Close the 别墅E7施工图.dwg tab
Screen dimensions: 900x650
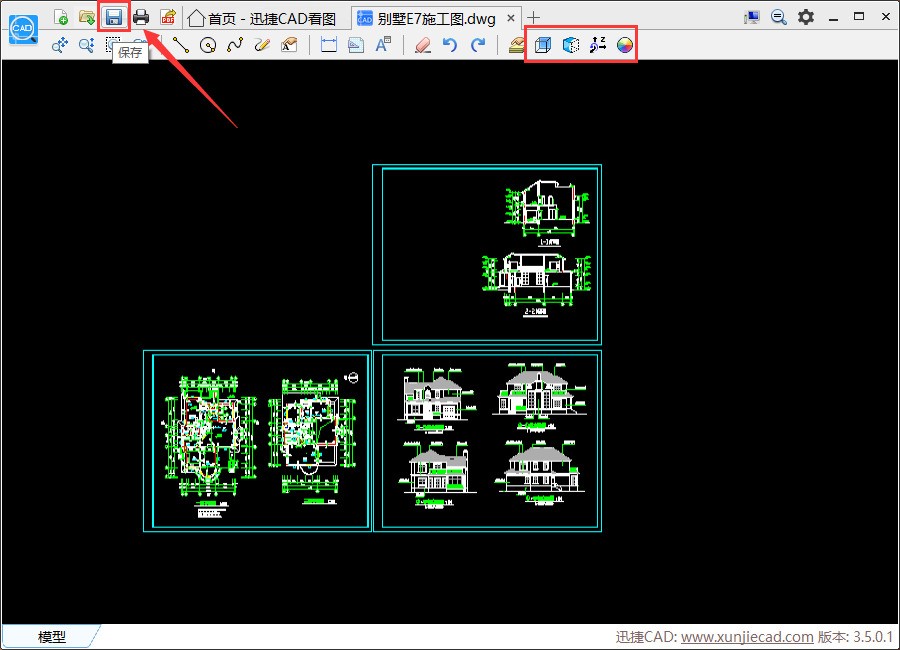(x=511, y=18)
